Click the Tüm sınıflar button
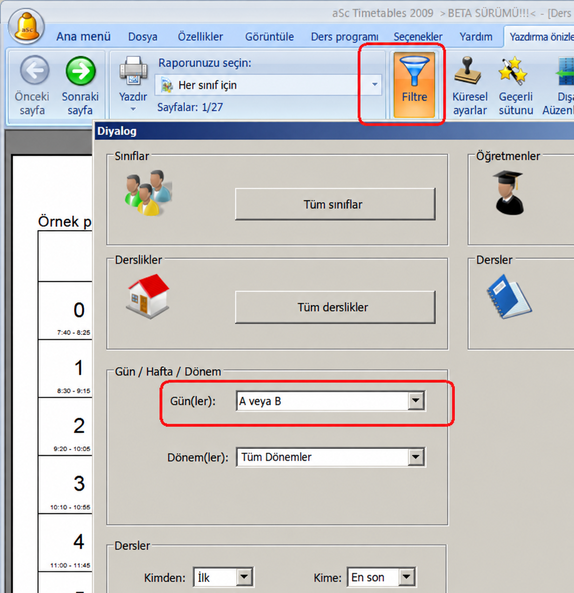Screen dimensions: 574x593 click(x=335, y=204)
